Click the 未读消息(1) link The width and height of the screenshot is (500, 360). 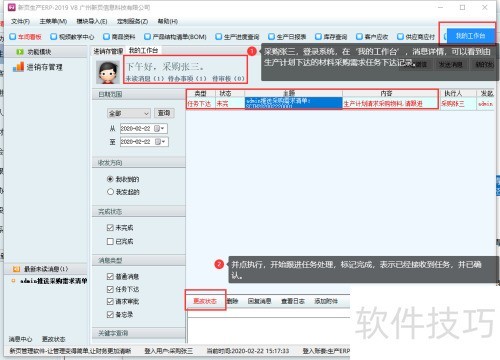145,79
